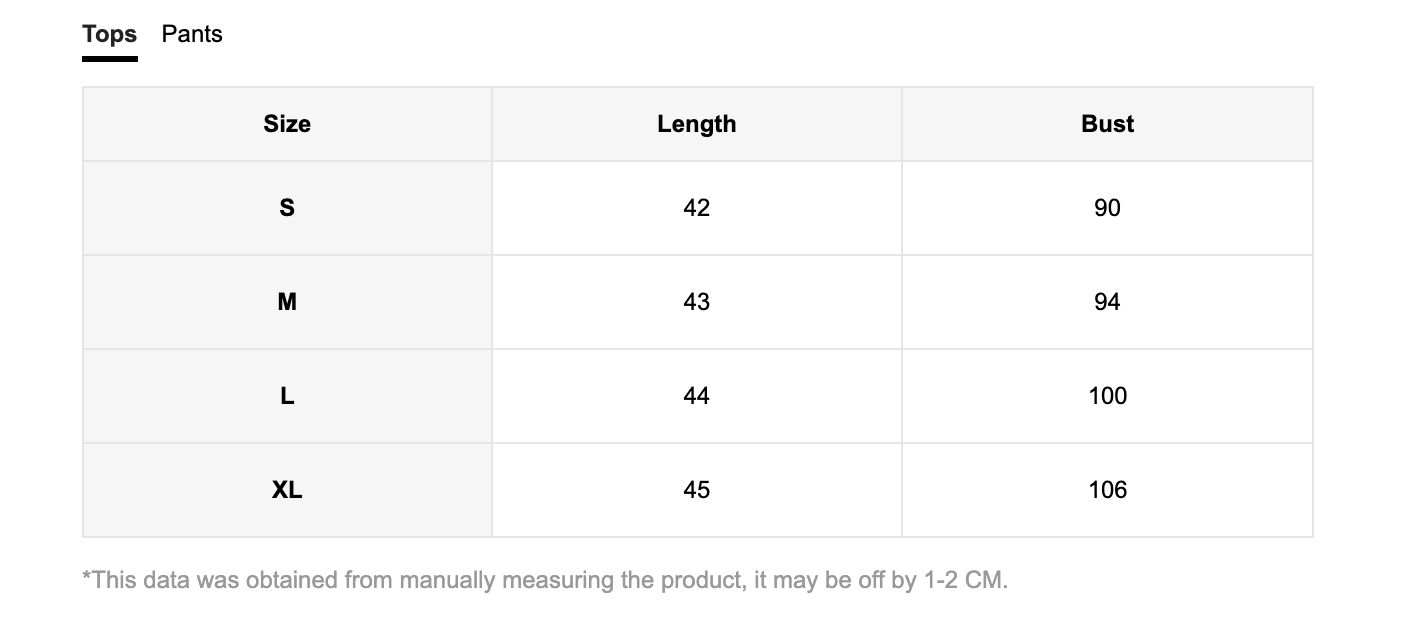Select the L size row label

pyautogui.click(x=287, y=396)
